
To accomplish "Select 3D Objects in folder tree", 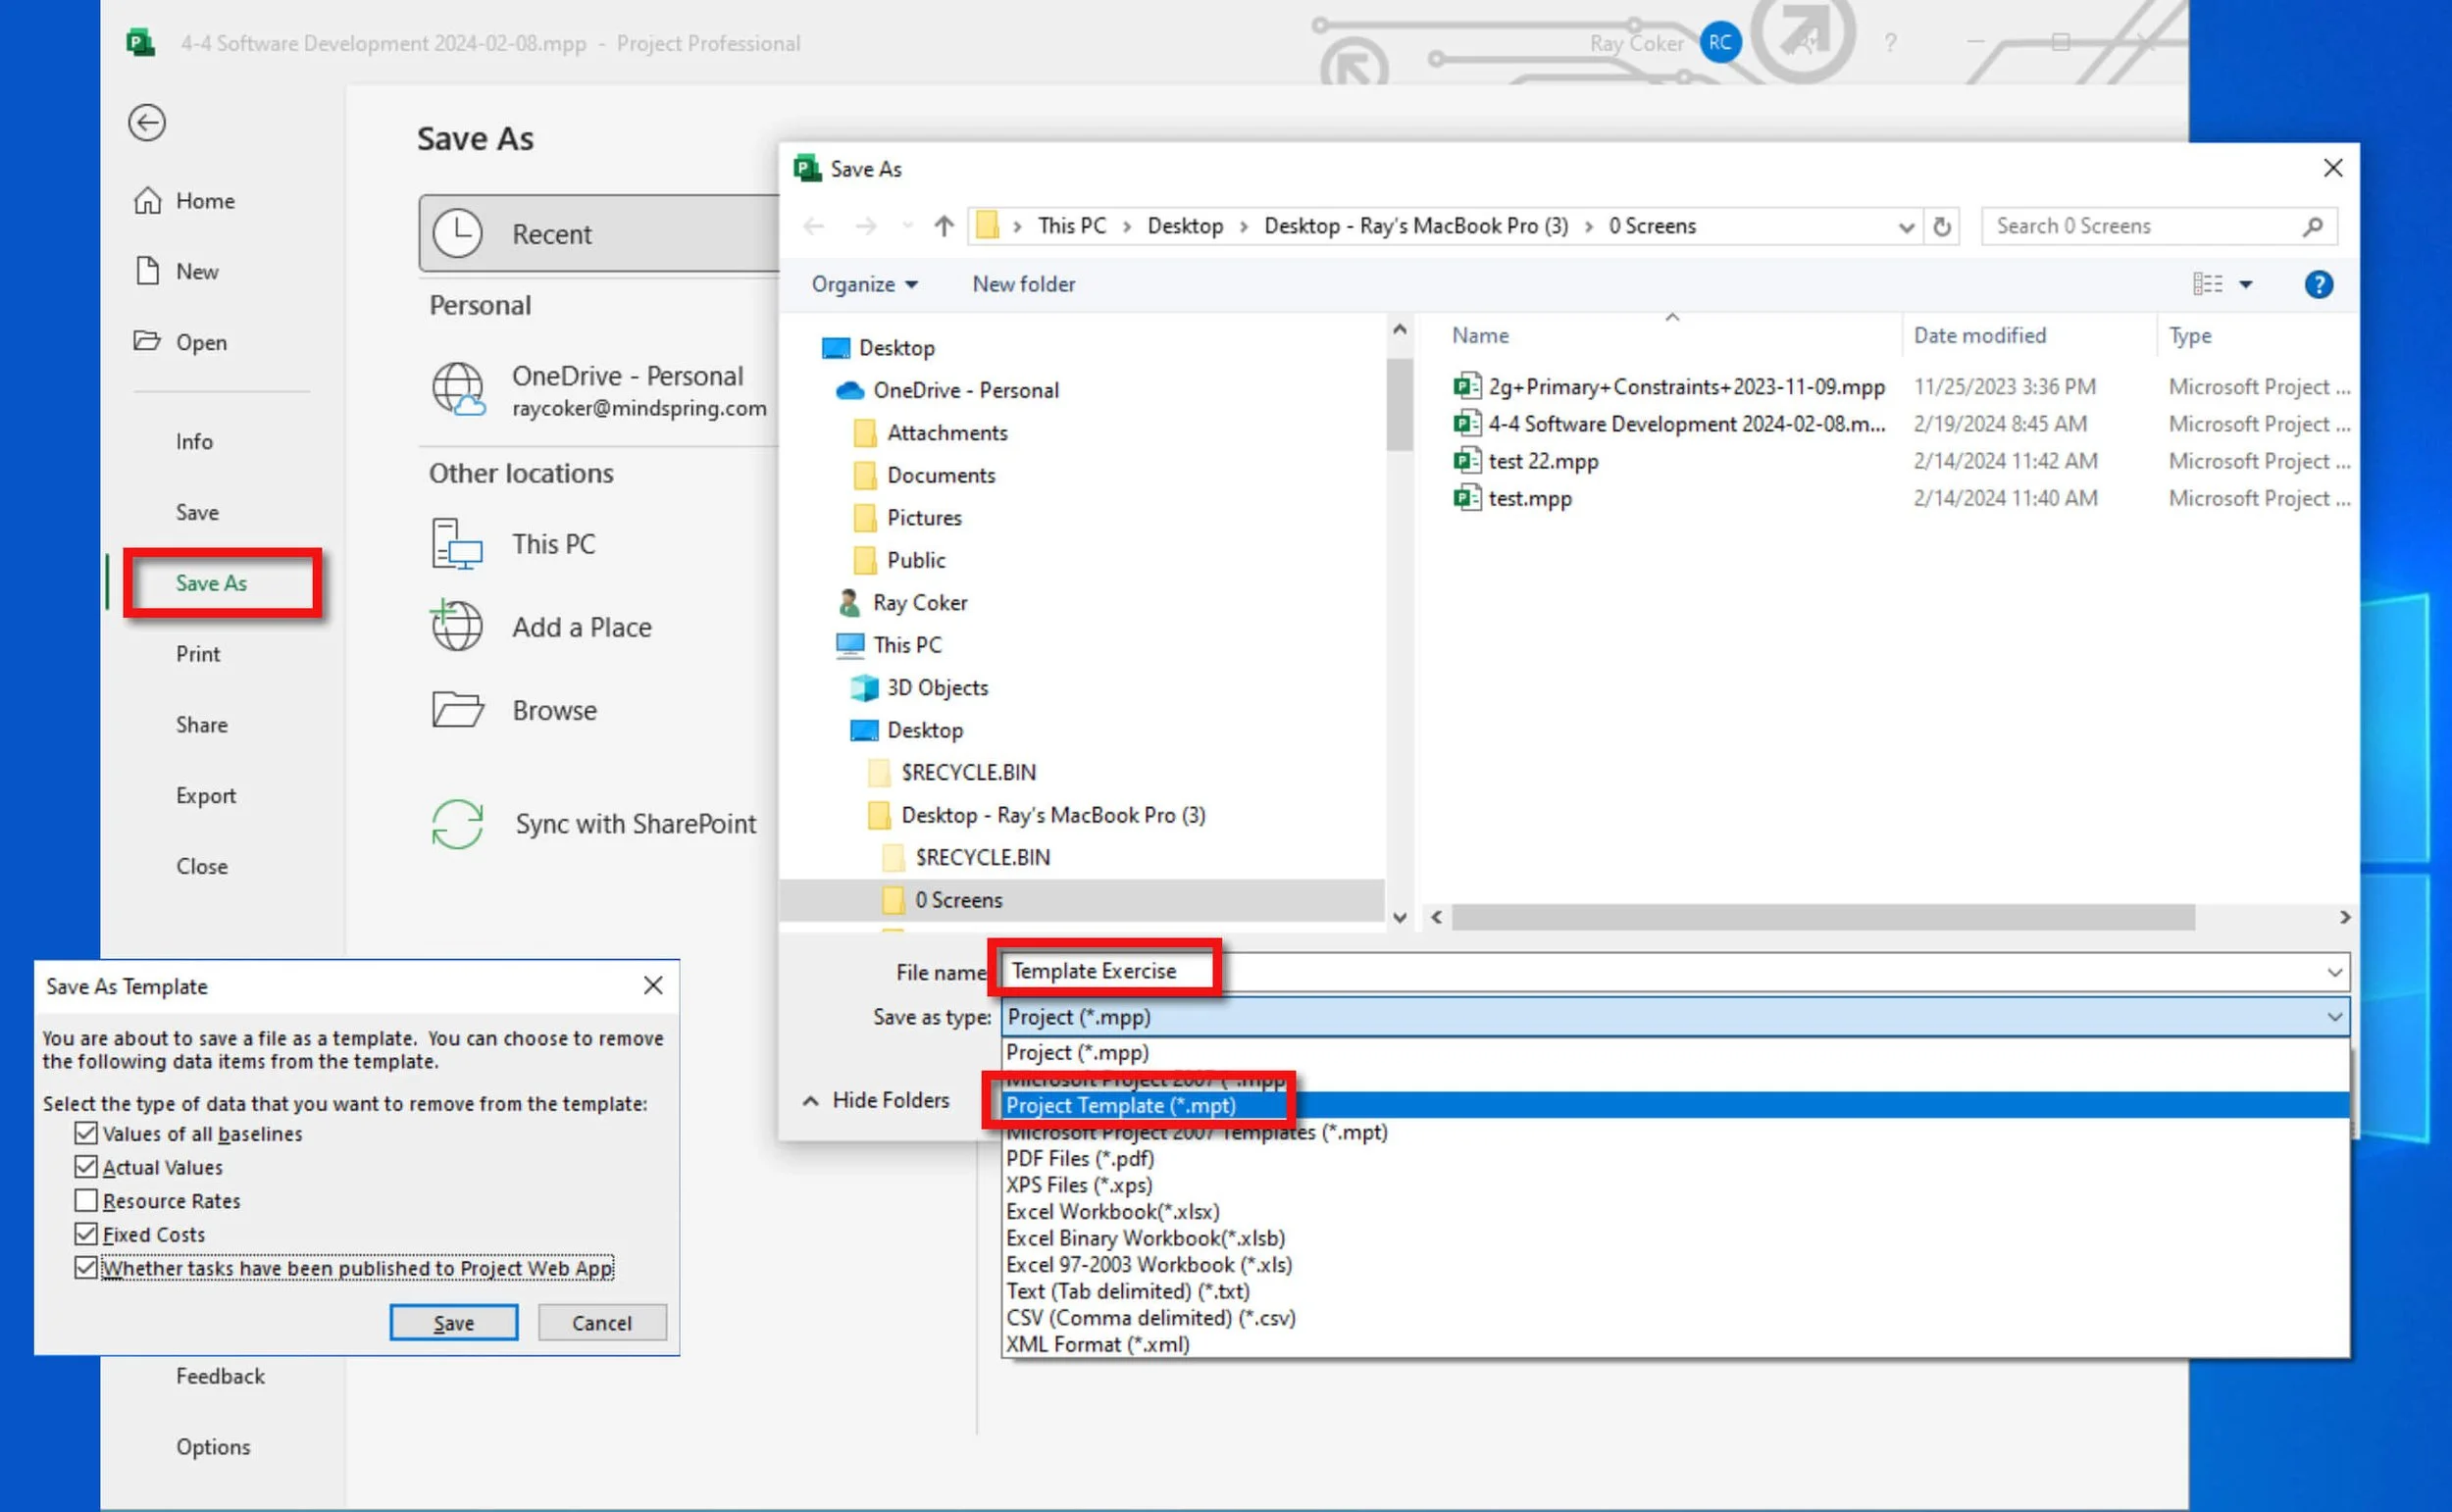I will coord(919,687).
